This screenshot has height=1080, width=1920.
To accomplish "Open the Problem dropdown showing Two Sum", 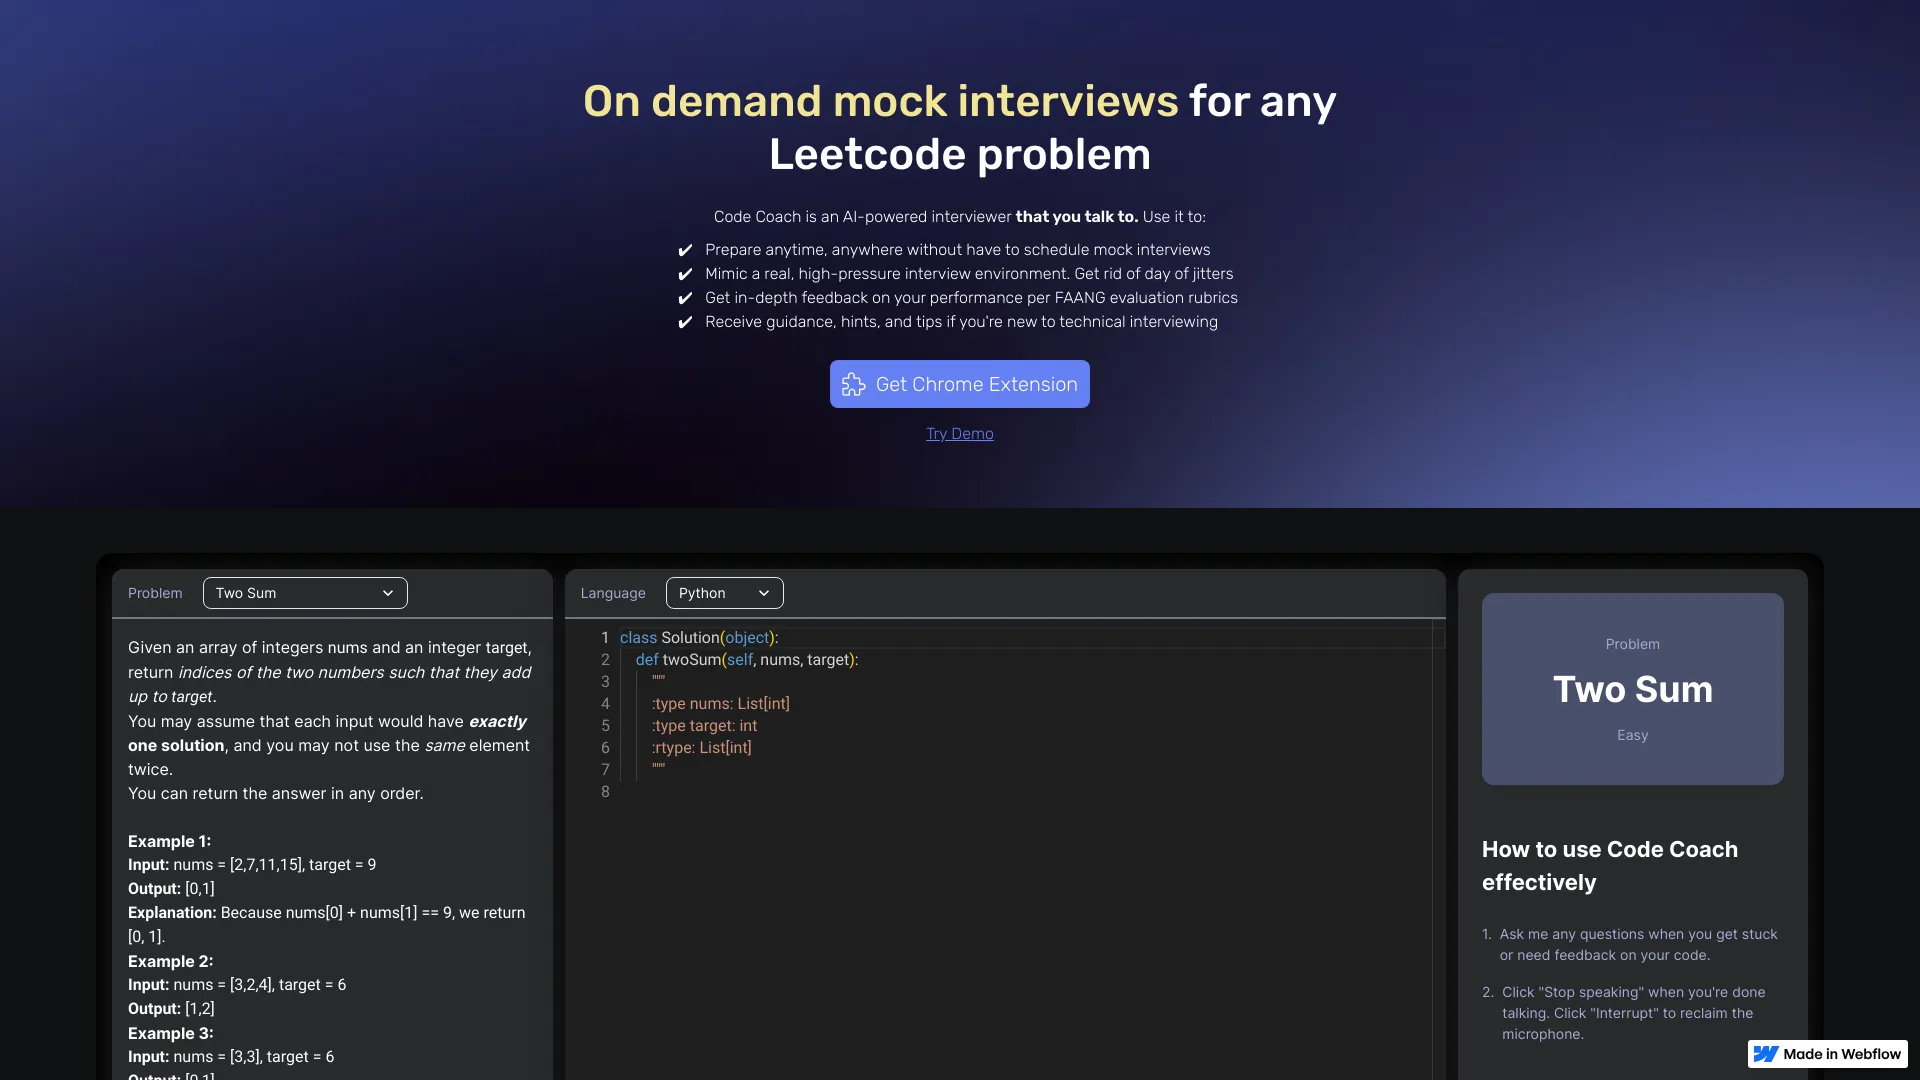I will tap(304, 592).
